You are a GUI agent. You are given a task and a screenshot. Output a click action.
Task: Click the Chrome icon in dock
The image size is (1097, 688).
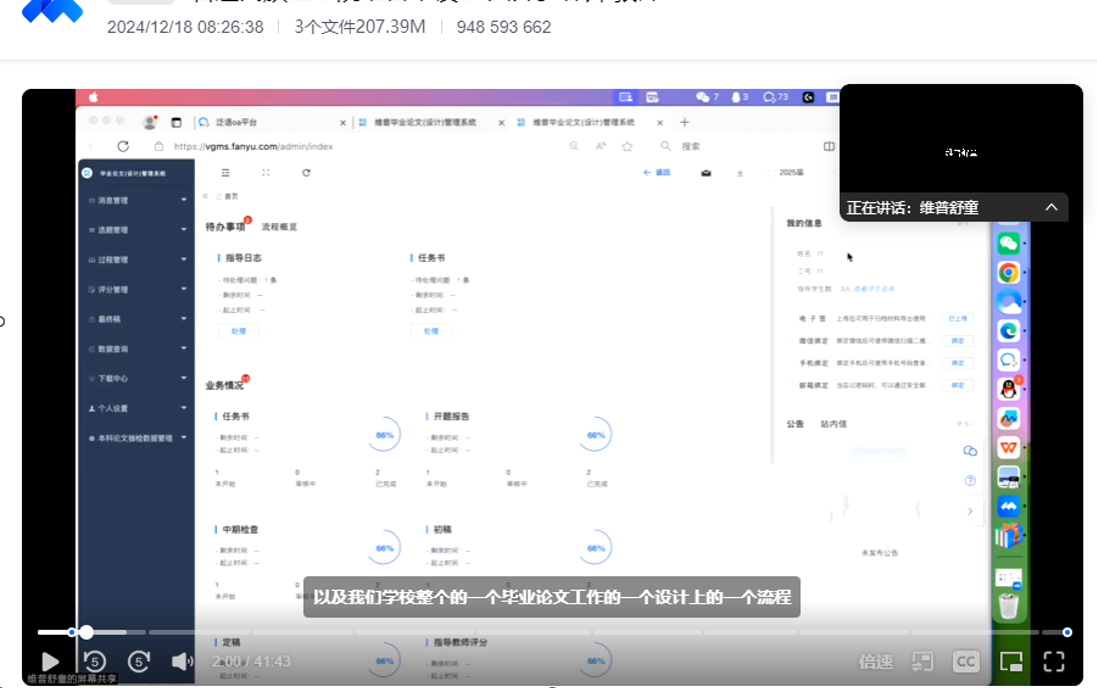1008,272
